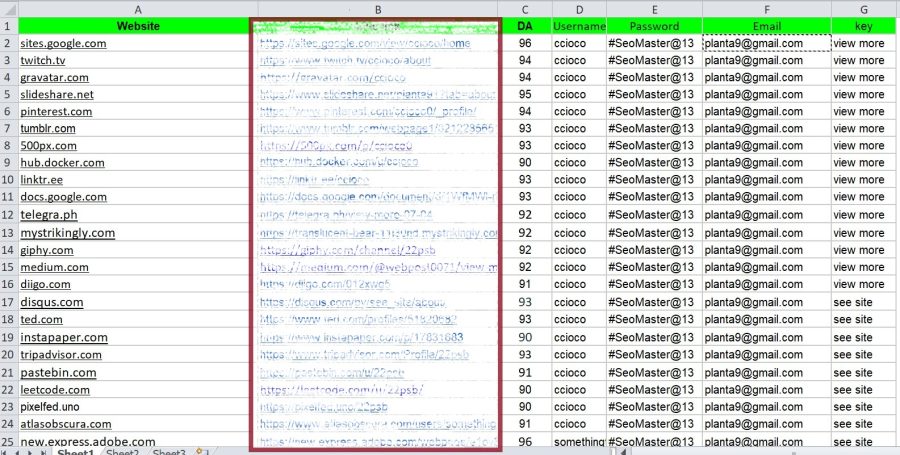This screenshot has height=455, width=900.
Task: Select the password cell in medium.com row
Action: [x=654, y=267]
